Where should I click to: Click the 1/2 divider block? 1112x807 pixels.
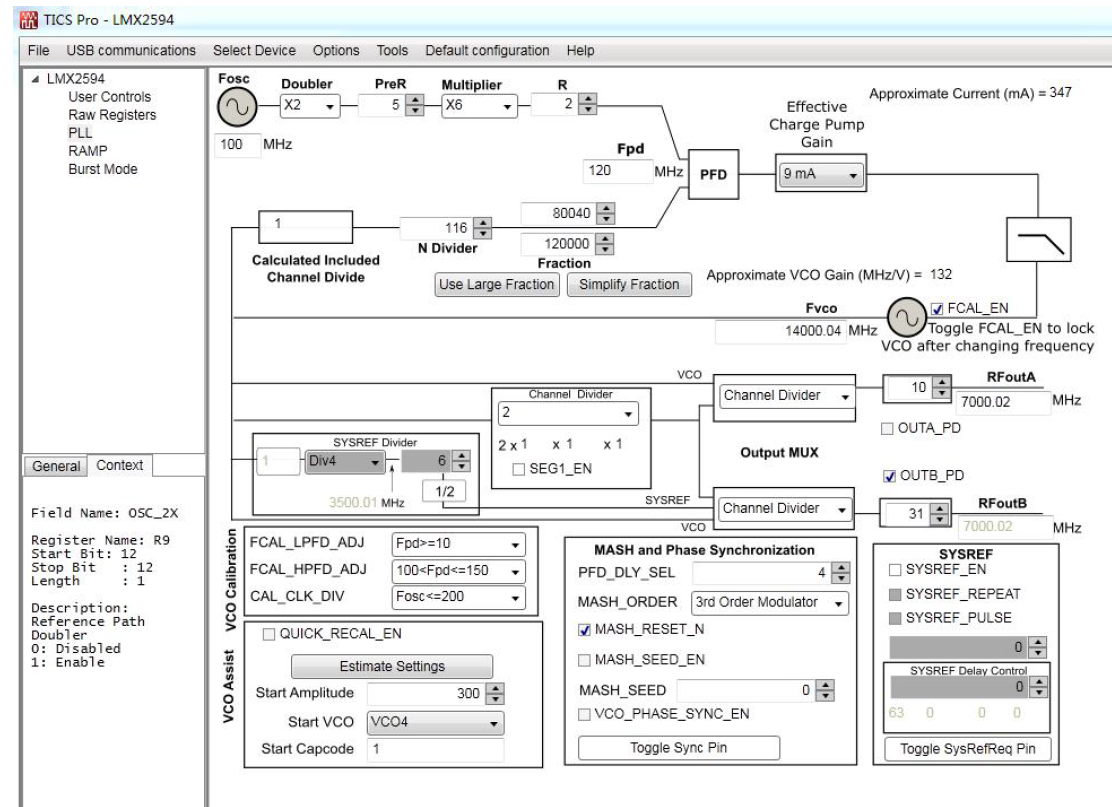pyautogui.click(x=445, y=491)
